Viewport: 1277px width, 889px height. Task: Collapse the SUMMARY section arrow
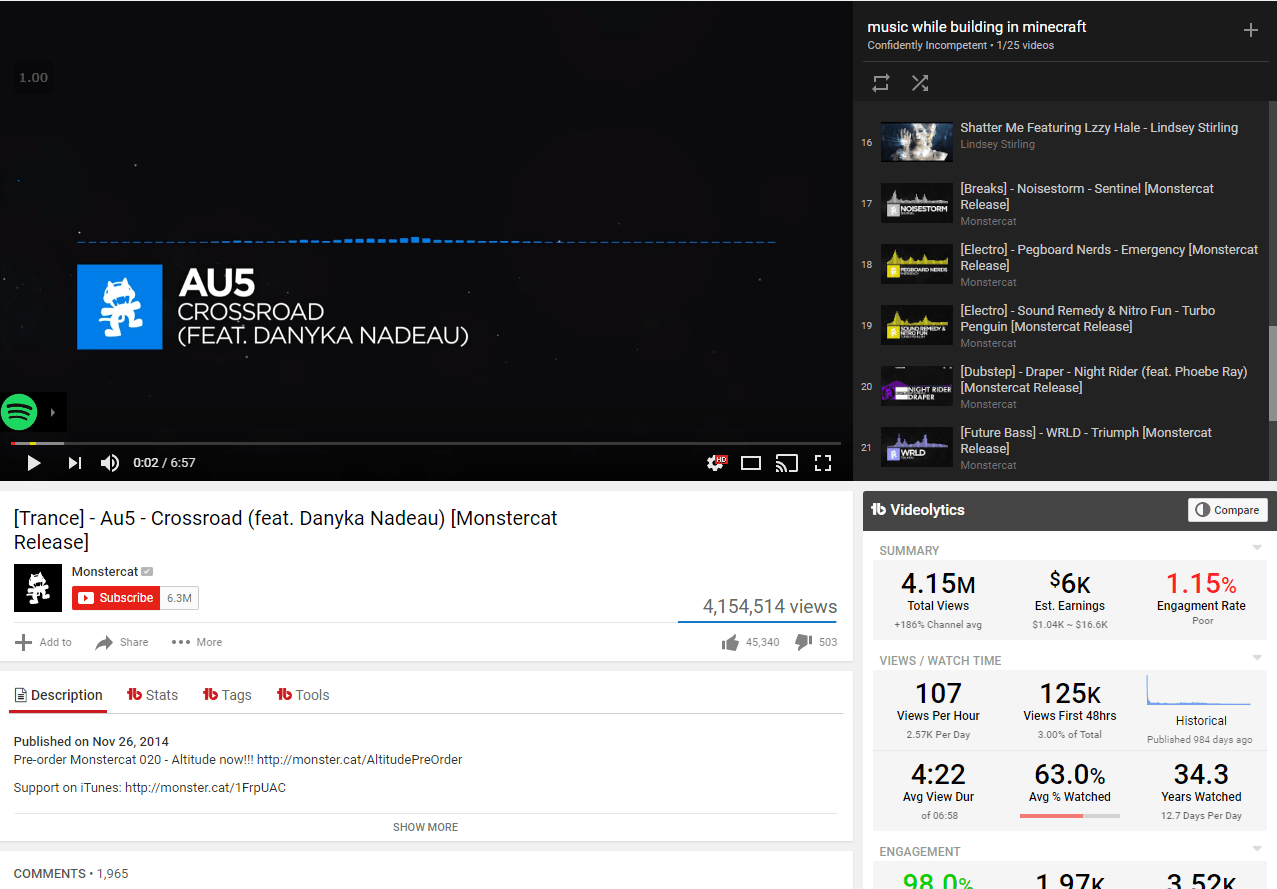[1257, 548]
